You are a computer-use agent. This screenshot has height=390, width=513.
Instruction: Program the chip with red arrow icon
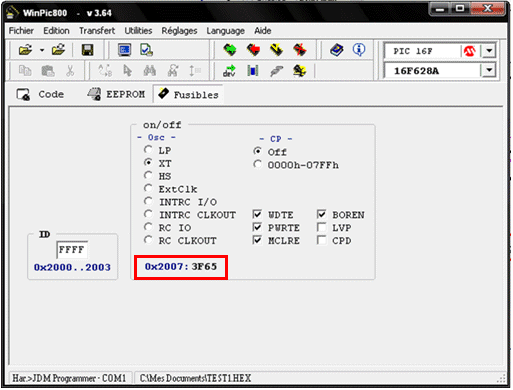pos(253,50)
